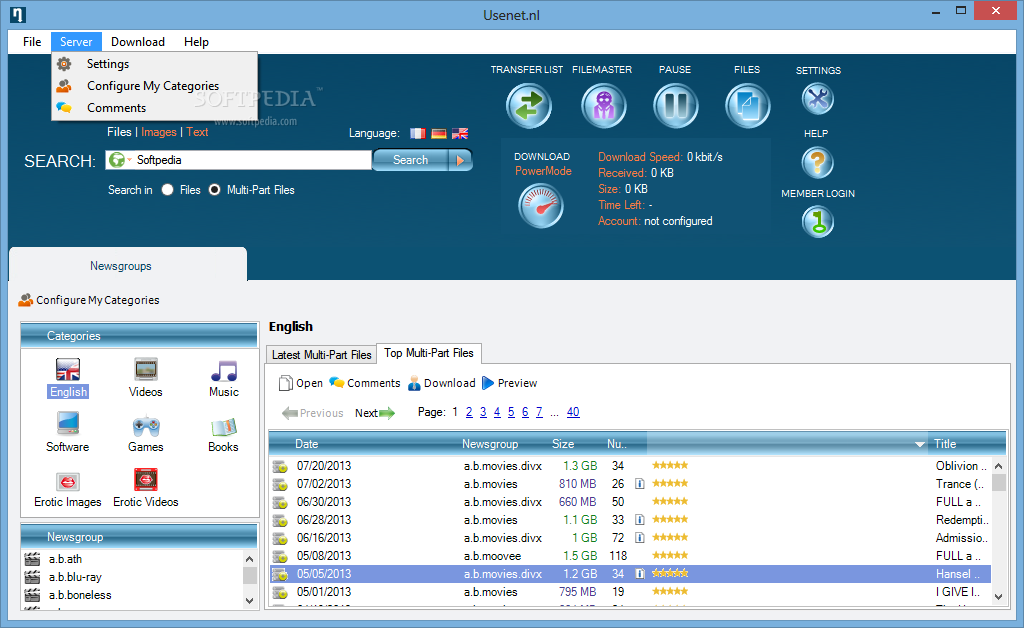Select the Newsgroups tab

click(x=128, y=265)
